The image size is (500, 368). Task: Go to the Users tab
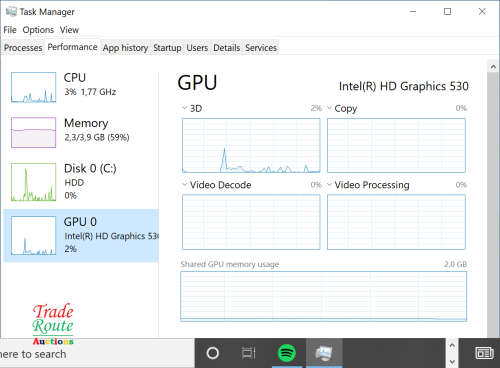(x=197, y=48)
